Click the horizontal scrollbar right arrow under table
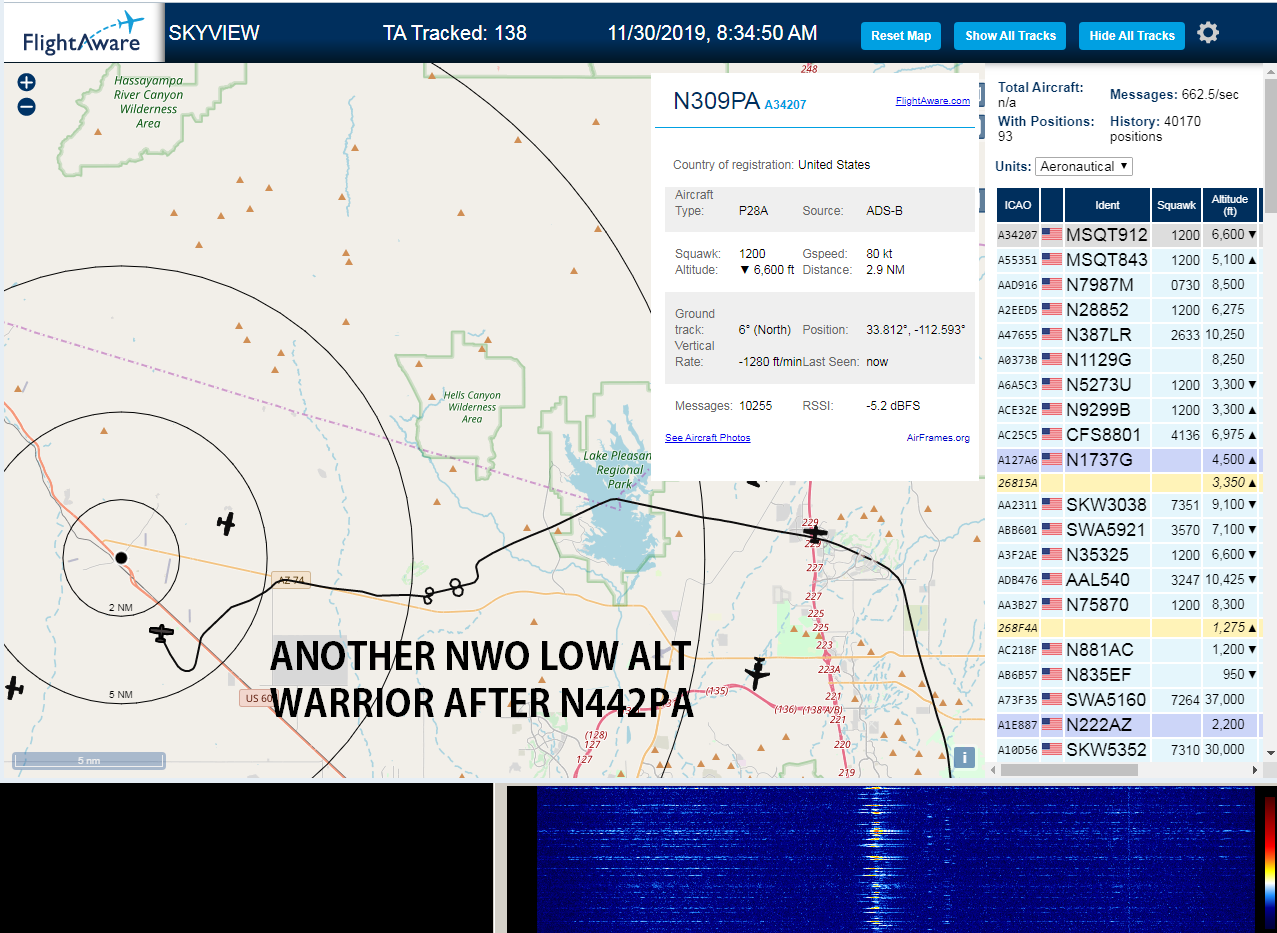 (x=1256, y=770)
